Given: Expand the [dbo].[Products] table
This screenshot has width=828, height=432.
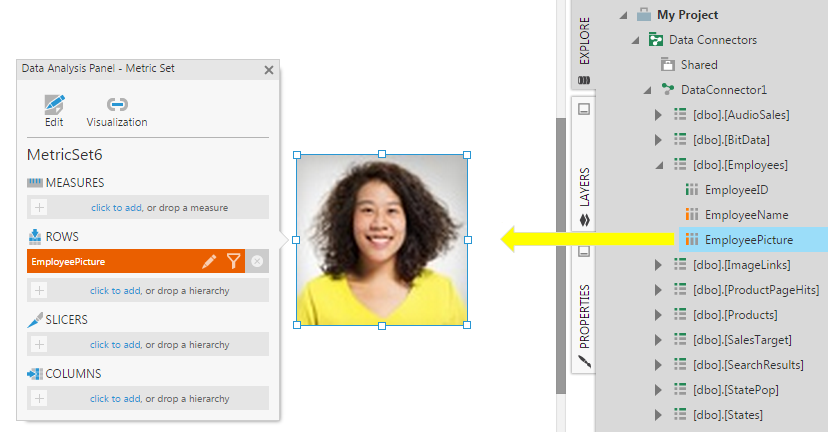Looking at the screenshot, I should (658, 315).
